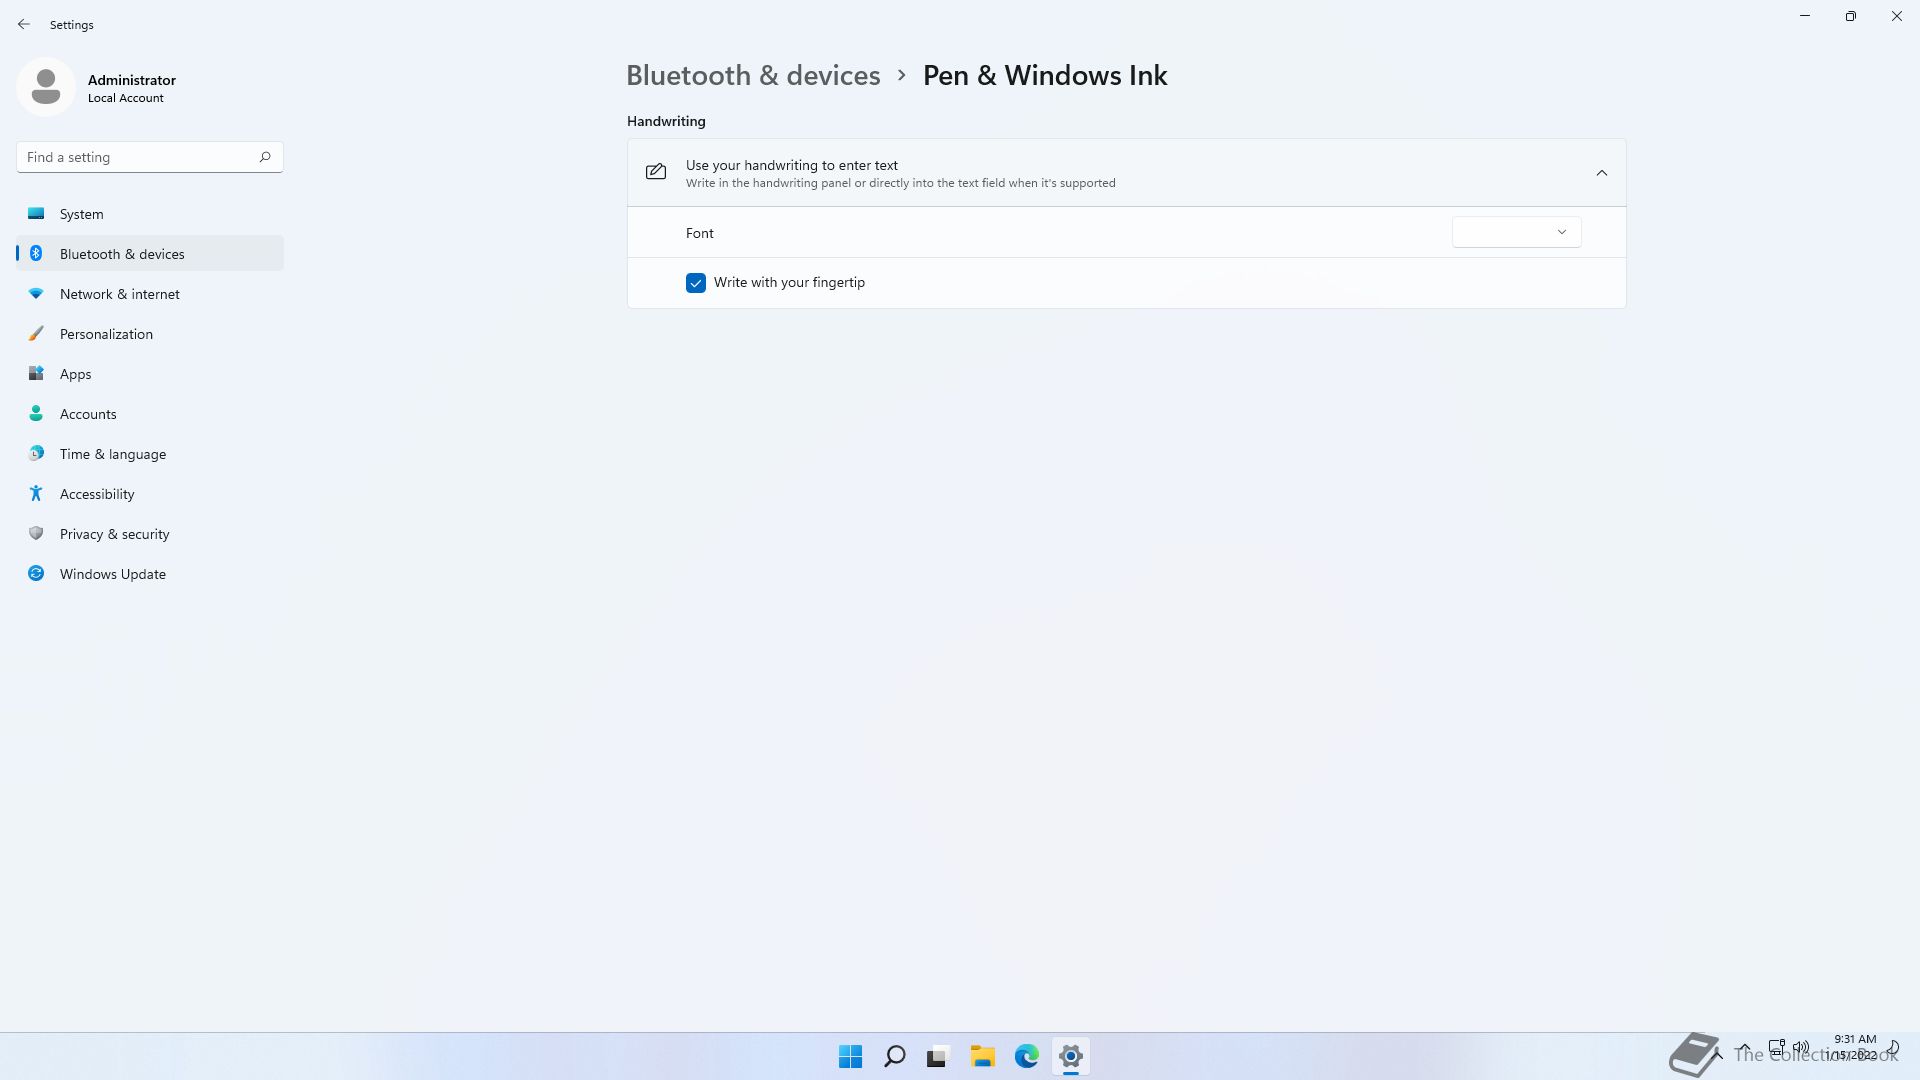Image resolution: width=1920 pixels, height=1080 pixels.
Task: Open Windows Update page
Action: [150, 574]
